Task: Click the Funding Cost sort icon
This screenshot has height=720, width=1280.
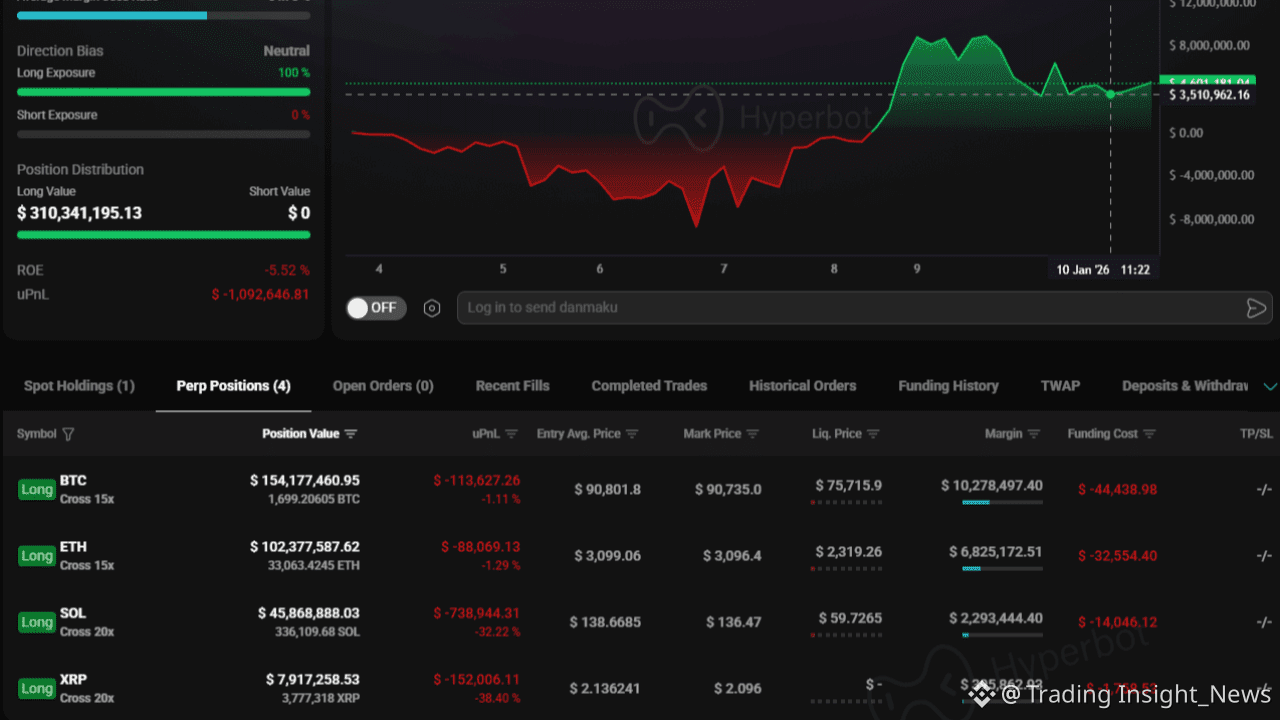Action: [1149, 434]
